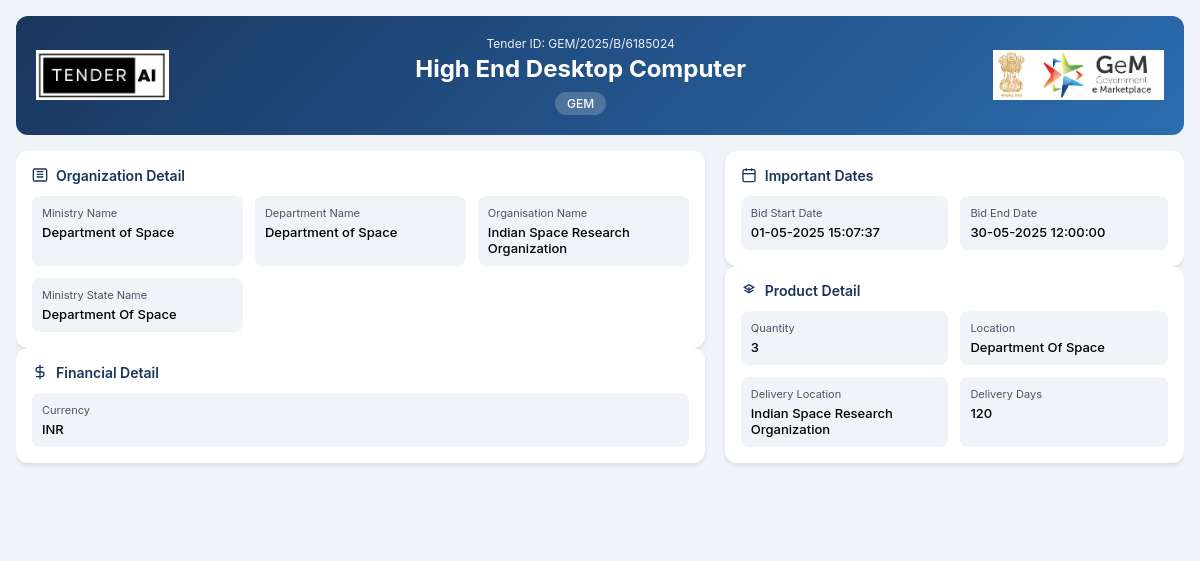Click the Organization Detail heading
This screenshot has width=1200, height=561.
(x=120, y=176)
